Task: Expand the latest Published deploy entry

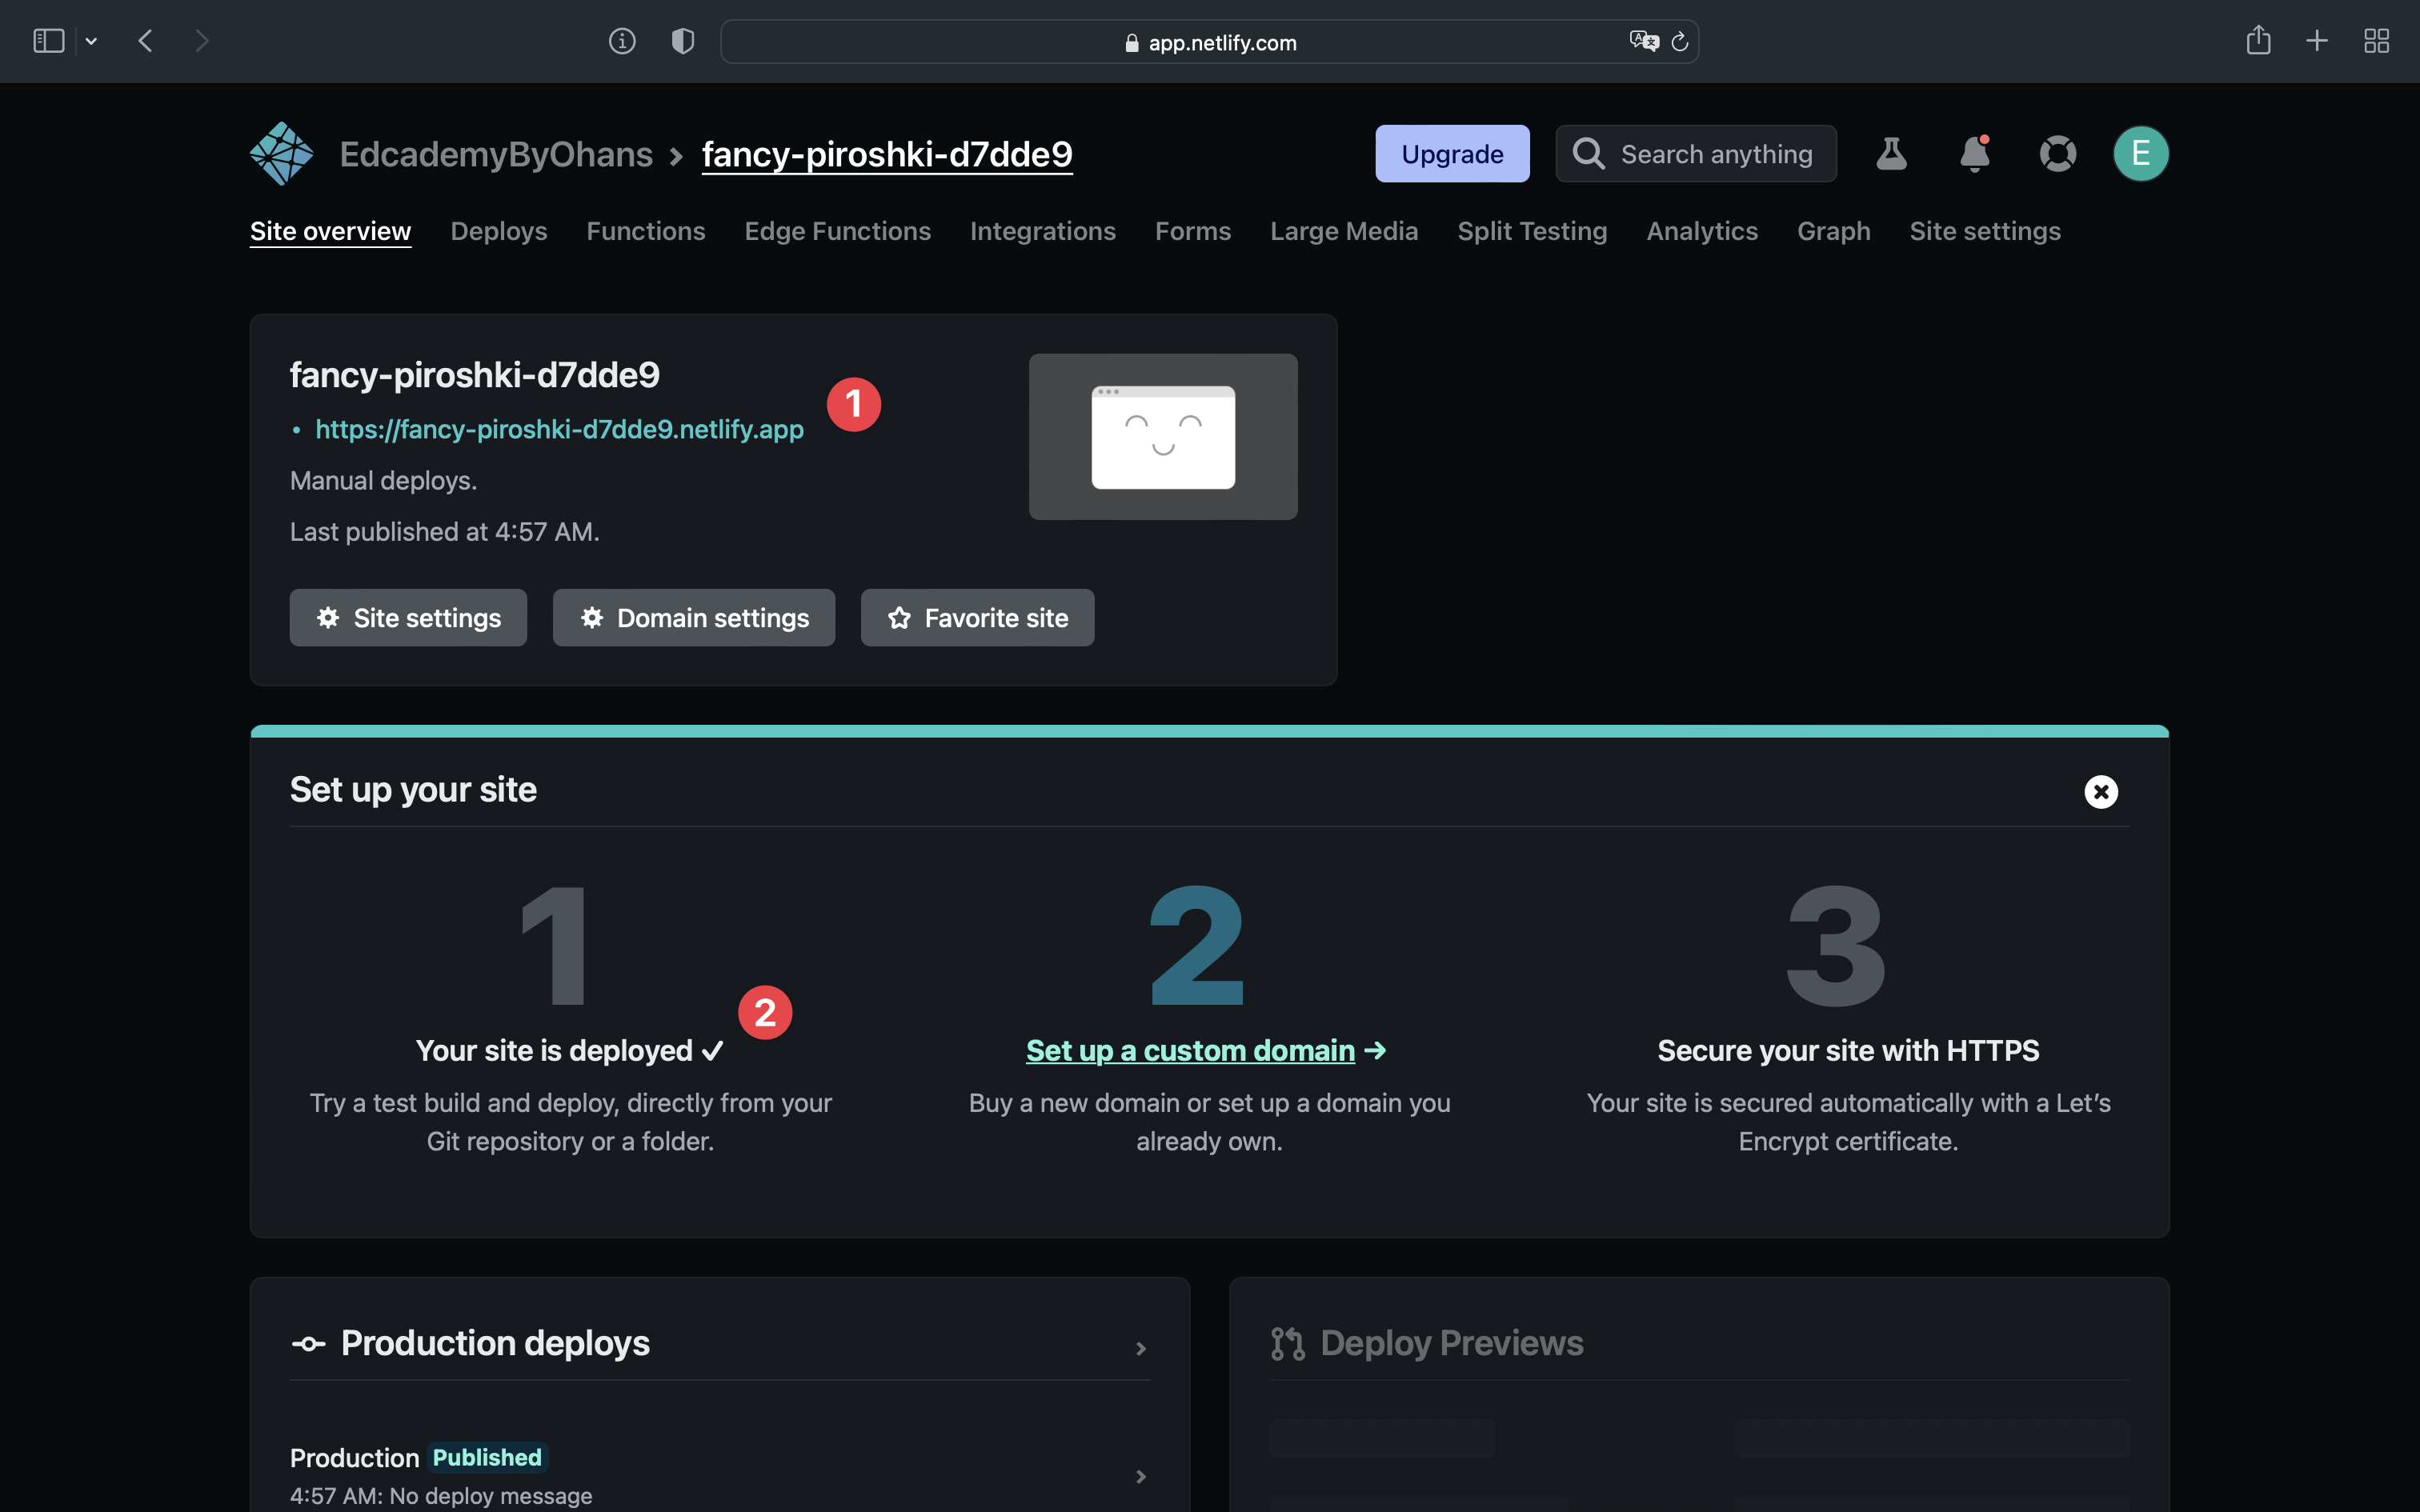Action: 1140,1476
